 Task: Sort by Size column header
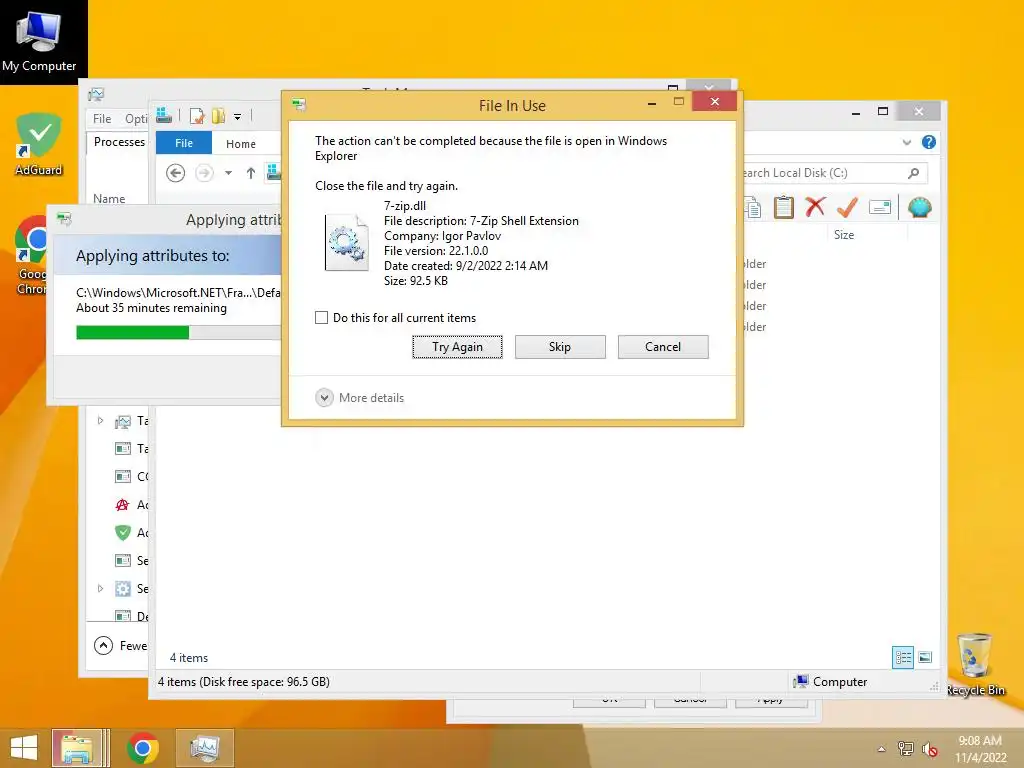click(x=844, y=234)
